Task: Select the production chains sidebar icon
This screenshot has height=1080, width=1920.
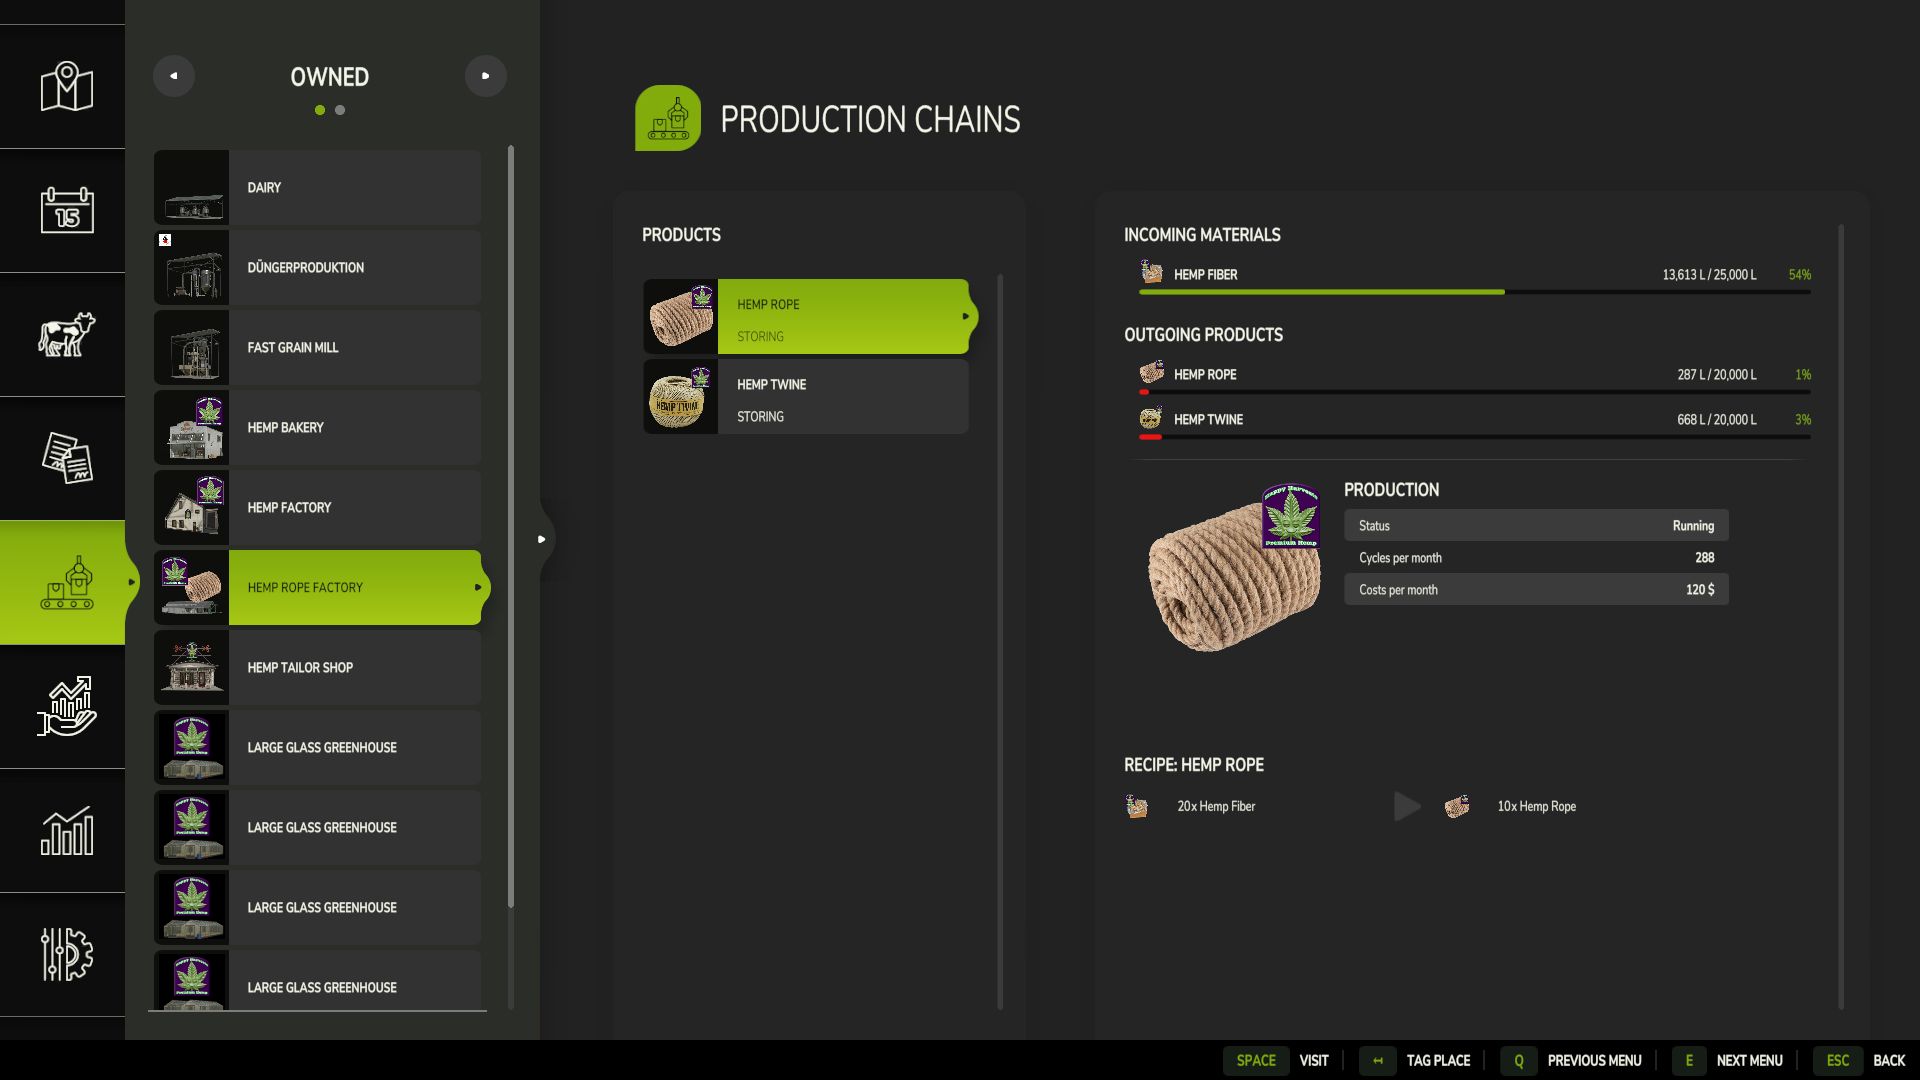Action: point(66,582)
